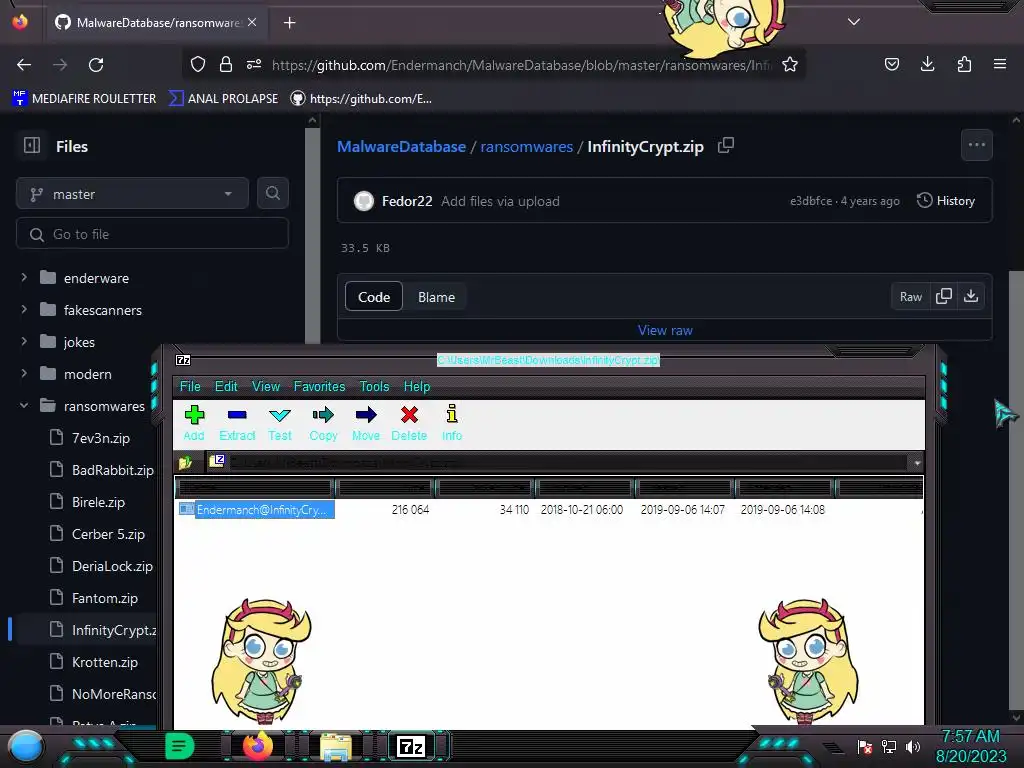Open Cerber 5.zip in file tree

coord(108,534)
